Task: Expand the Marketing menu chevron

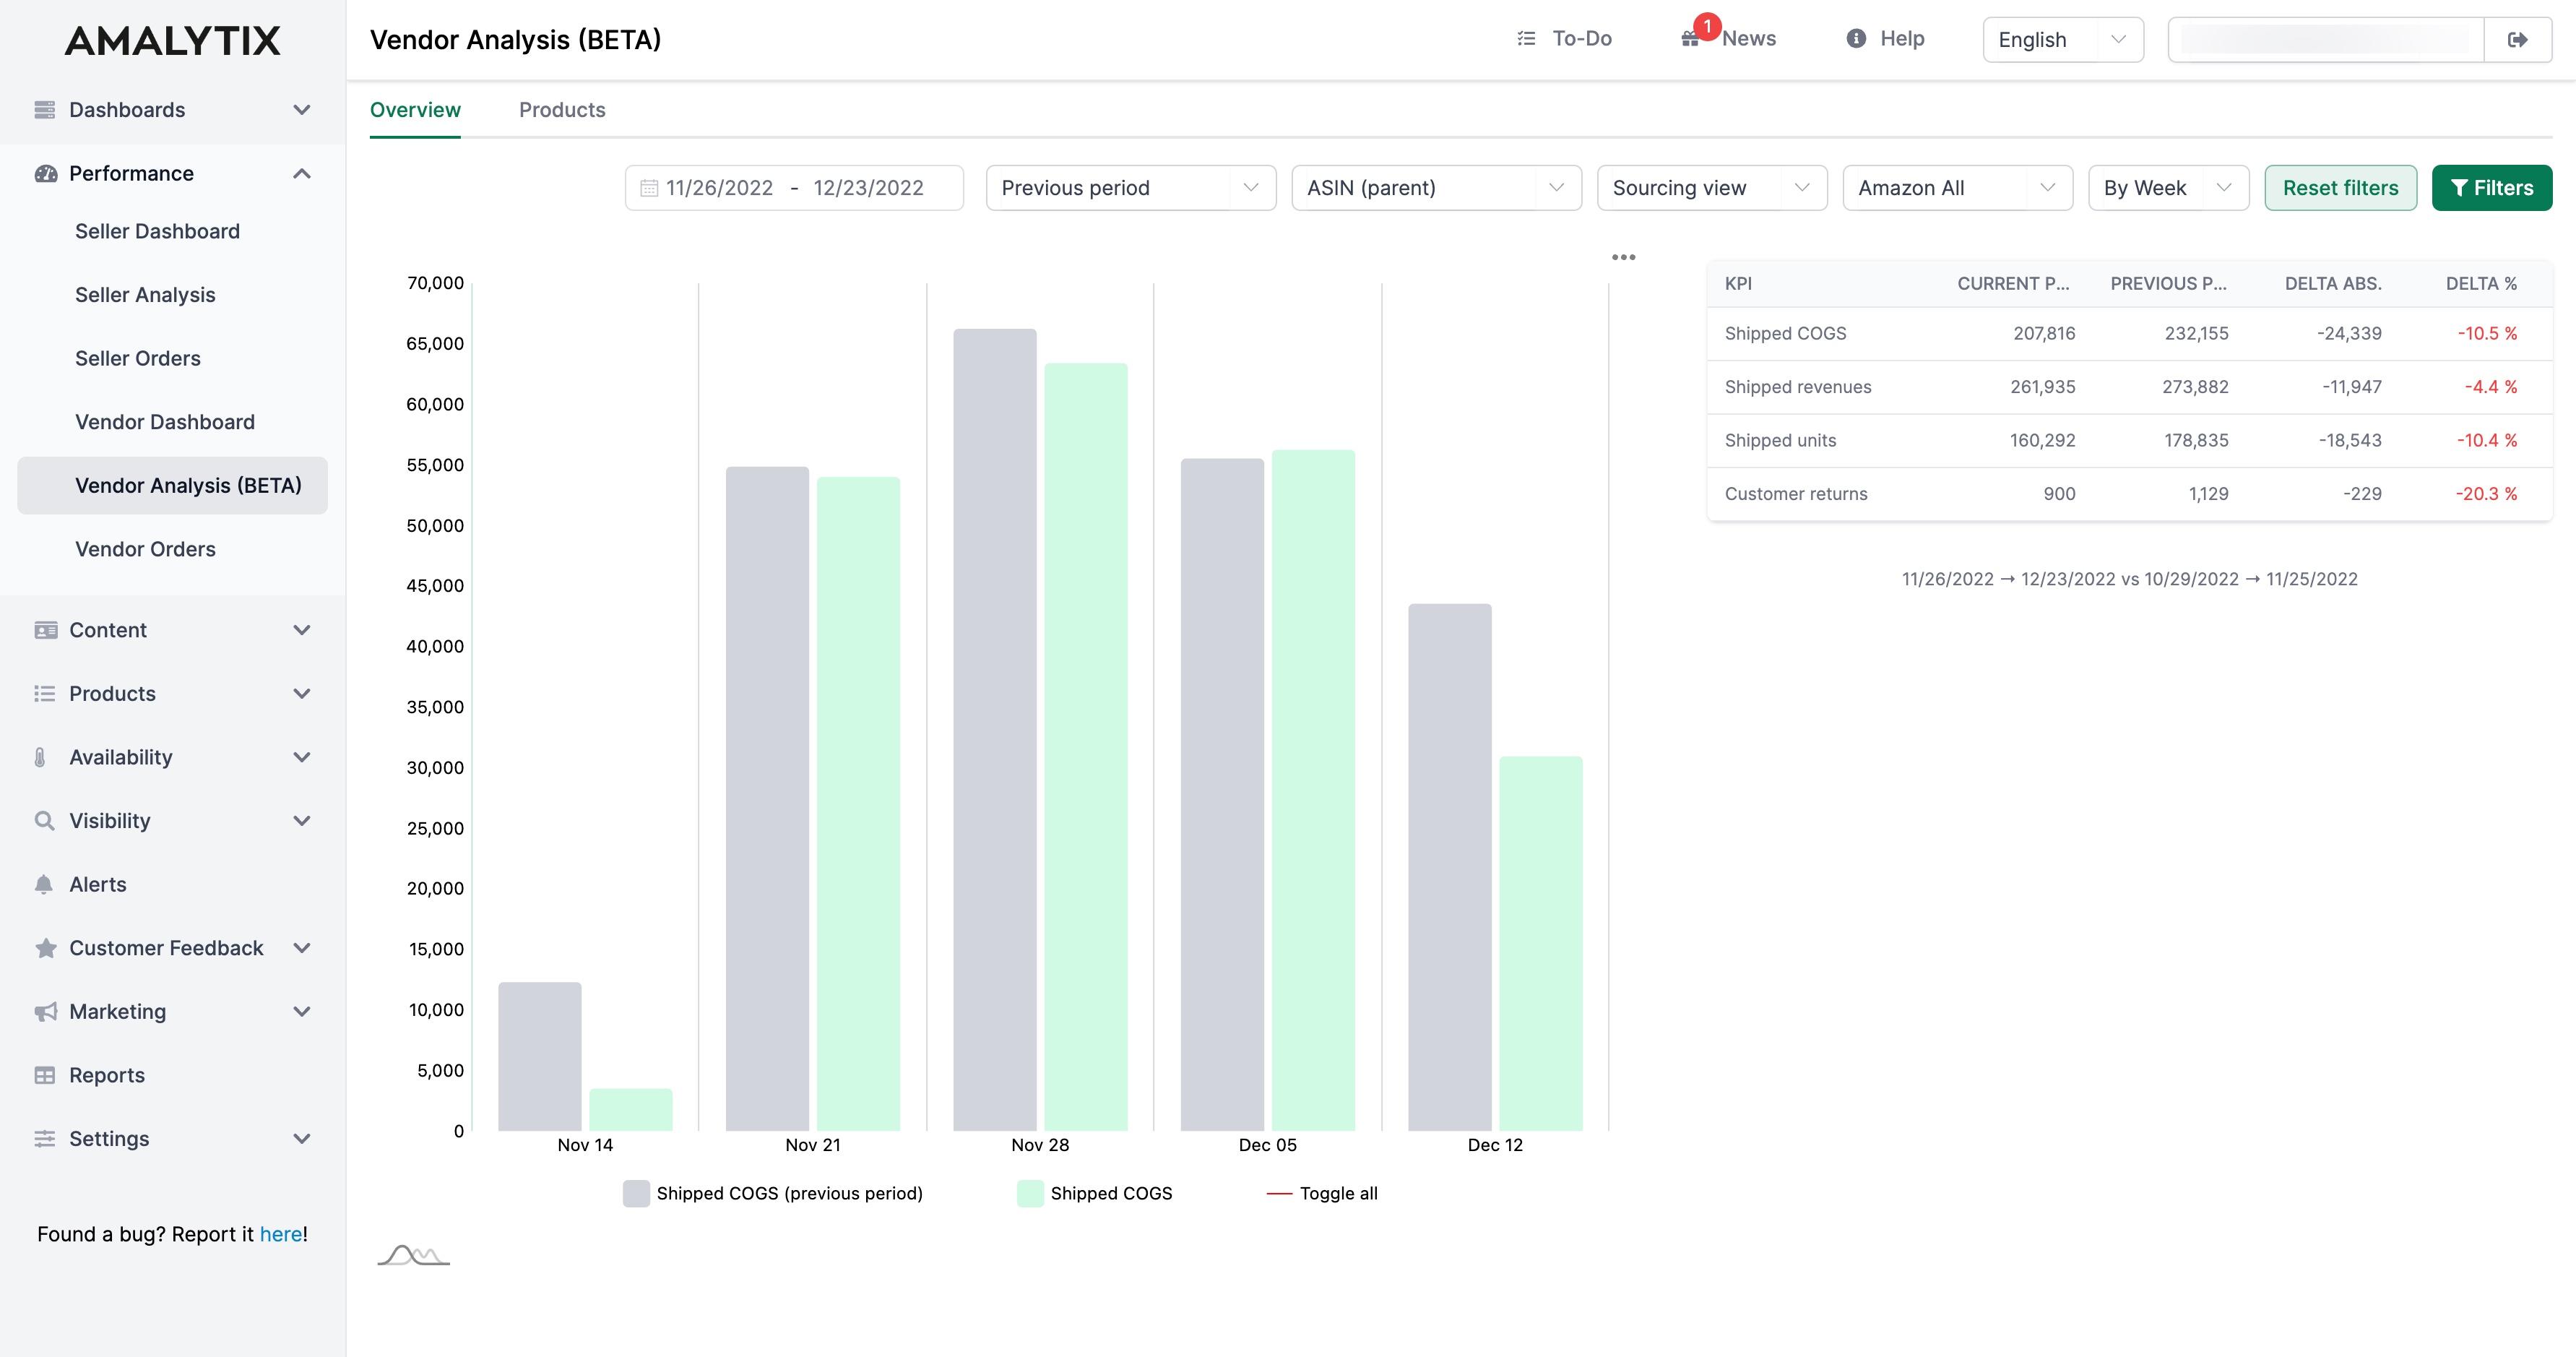Action: [301, 1012]
